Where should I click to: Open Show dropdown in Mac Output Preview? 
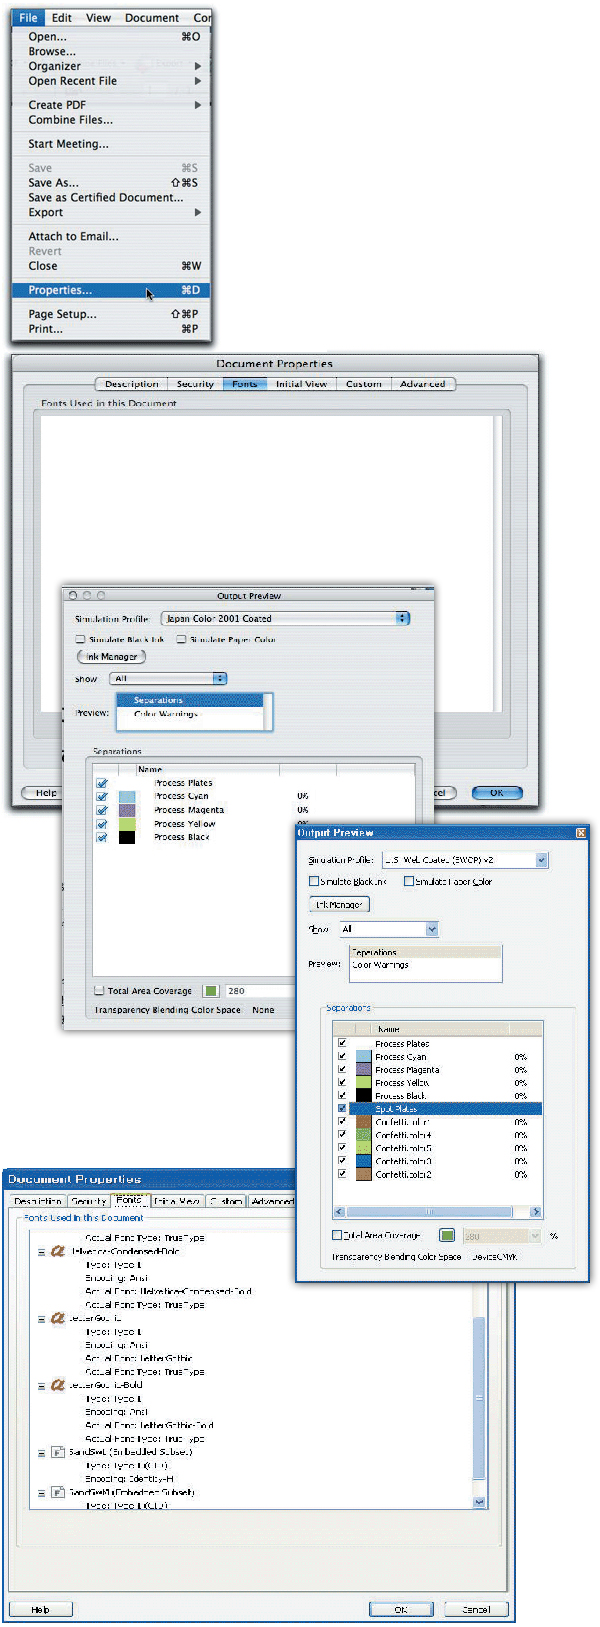click(x=168, y=678)
